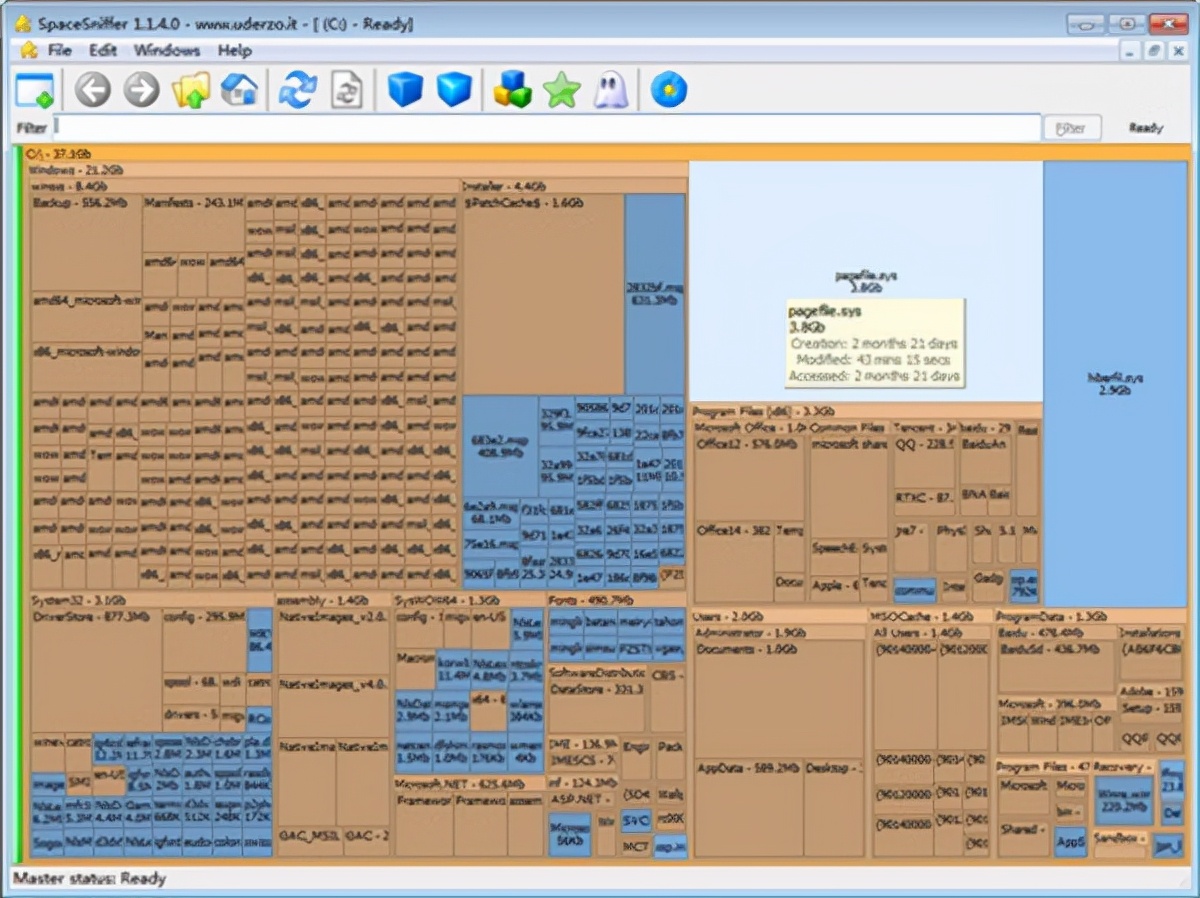Go forward with the right arrow
Screen dimensions: 1200x898
(141, 91)
